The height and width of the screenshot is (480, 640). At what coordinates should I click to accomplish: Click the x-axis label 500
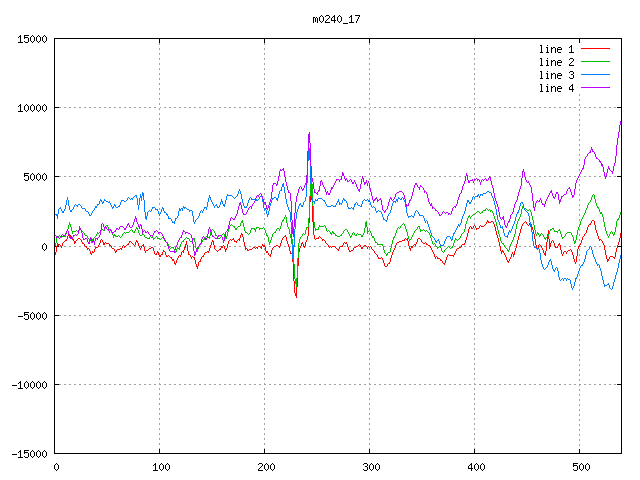click(x=581, y=467)
